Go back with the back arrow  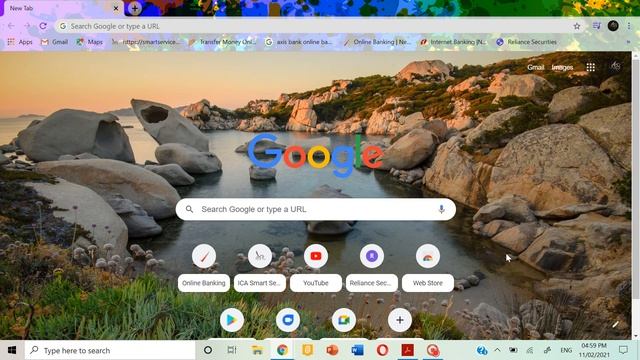(11, 26)
